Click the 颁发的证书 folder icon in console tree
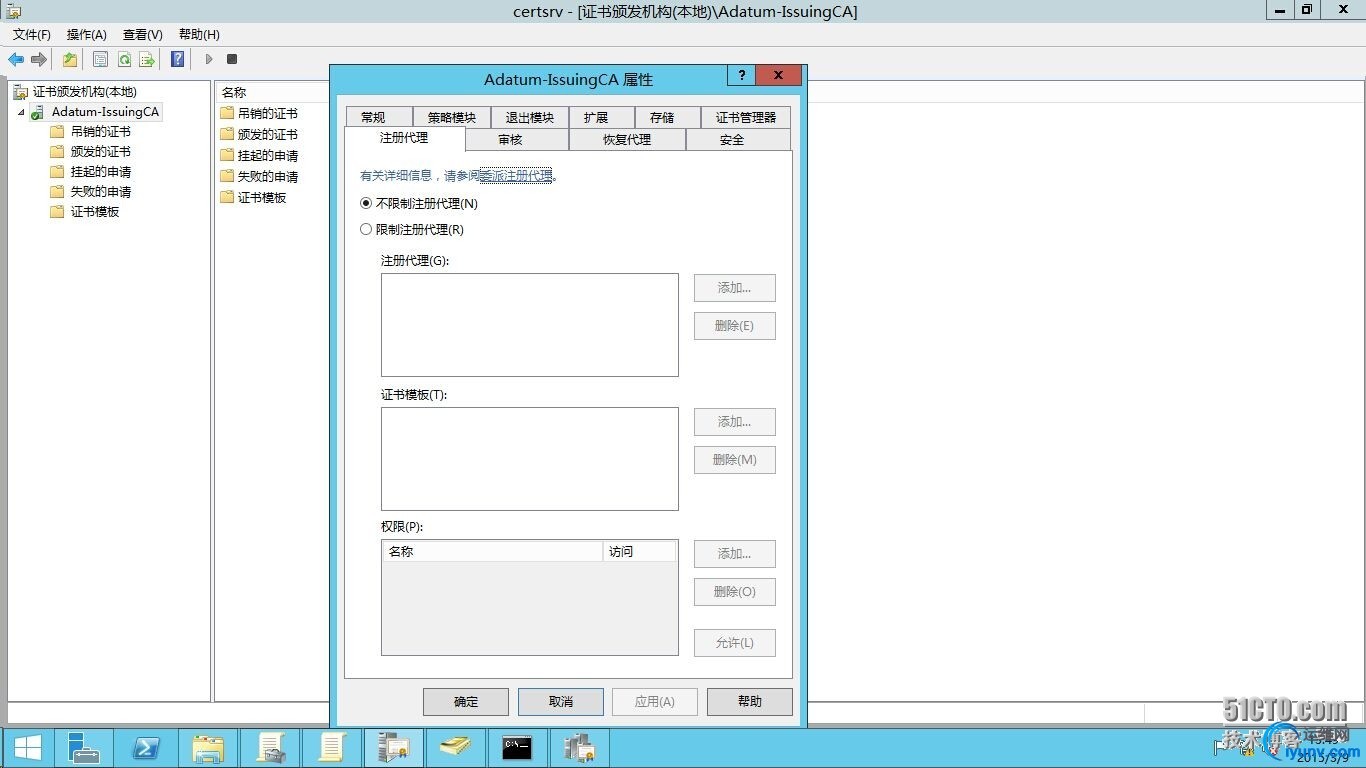Viewport: 1366px width, 768px height. click(57, 151)
